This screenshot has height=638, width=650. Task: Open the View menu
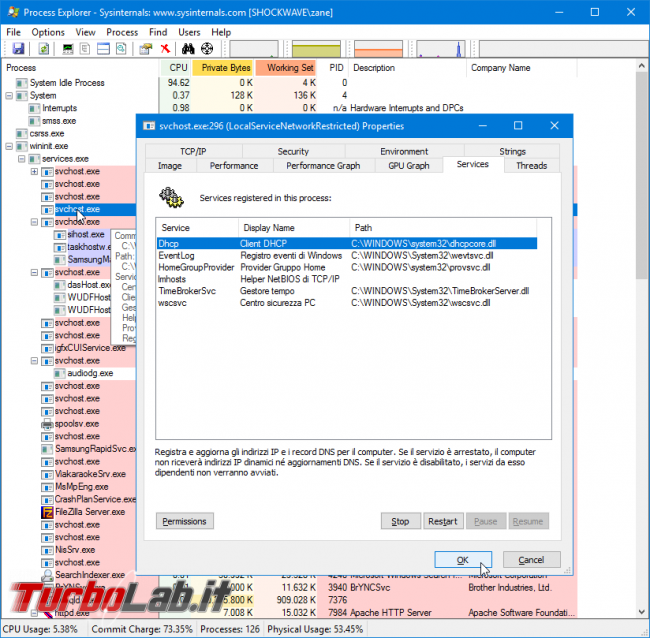click(85, 32)
